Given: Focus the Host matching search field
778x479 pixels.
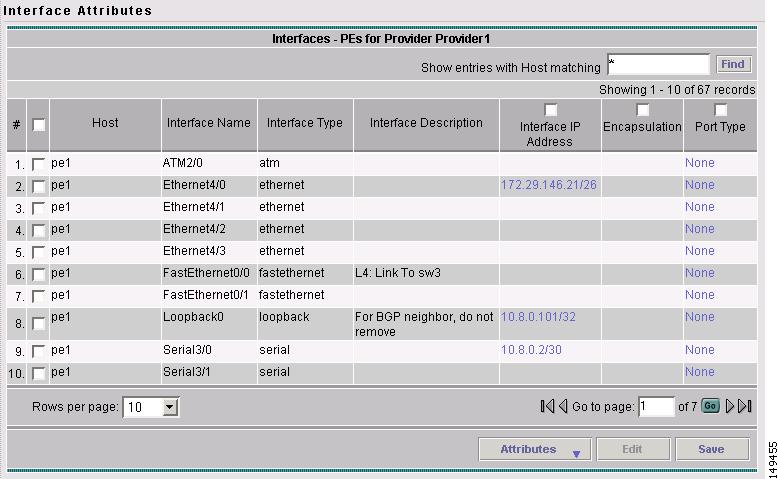Looking at the screenshot, I should (658, 65).
